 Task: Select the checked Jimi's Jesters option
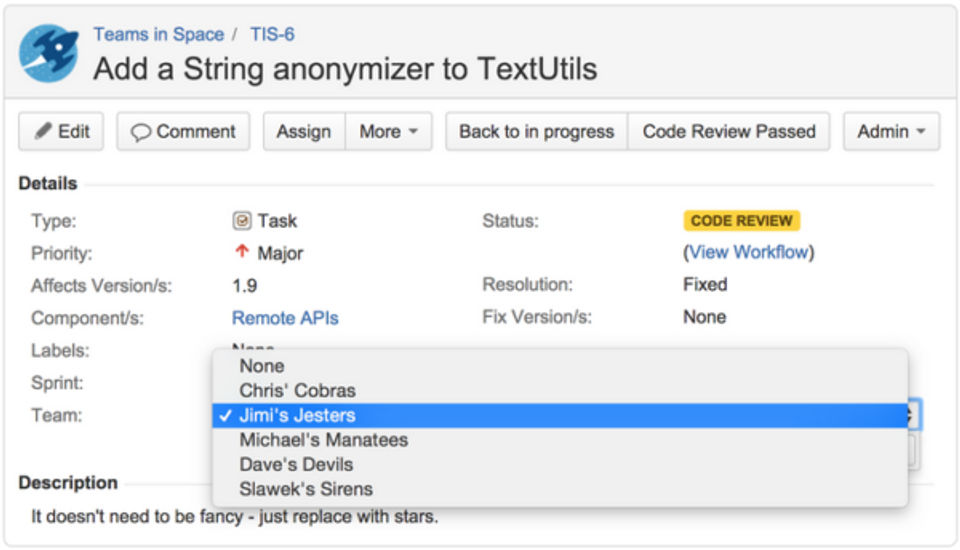click(x=560, y=415)
